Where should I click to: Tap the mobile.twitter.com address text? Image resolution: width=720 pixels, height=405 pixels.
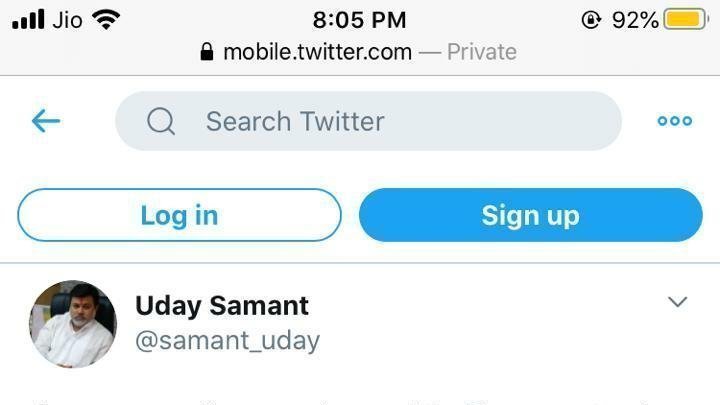point(317,52)
